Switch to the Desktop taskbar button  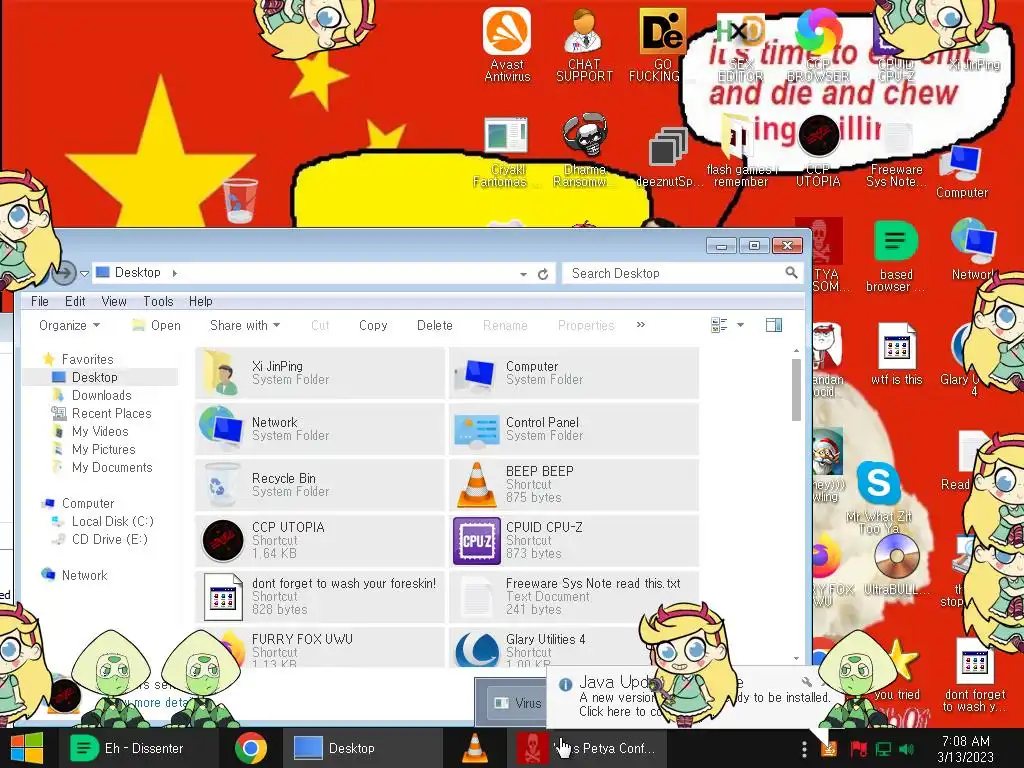[x=363, y=748]
